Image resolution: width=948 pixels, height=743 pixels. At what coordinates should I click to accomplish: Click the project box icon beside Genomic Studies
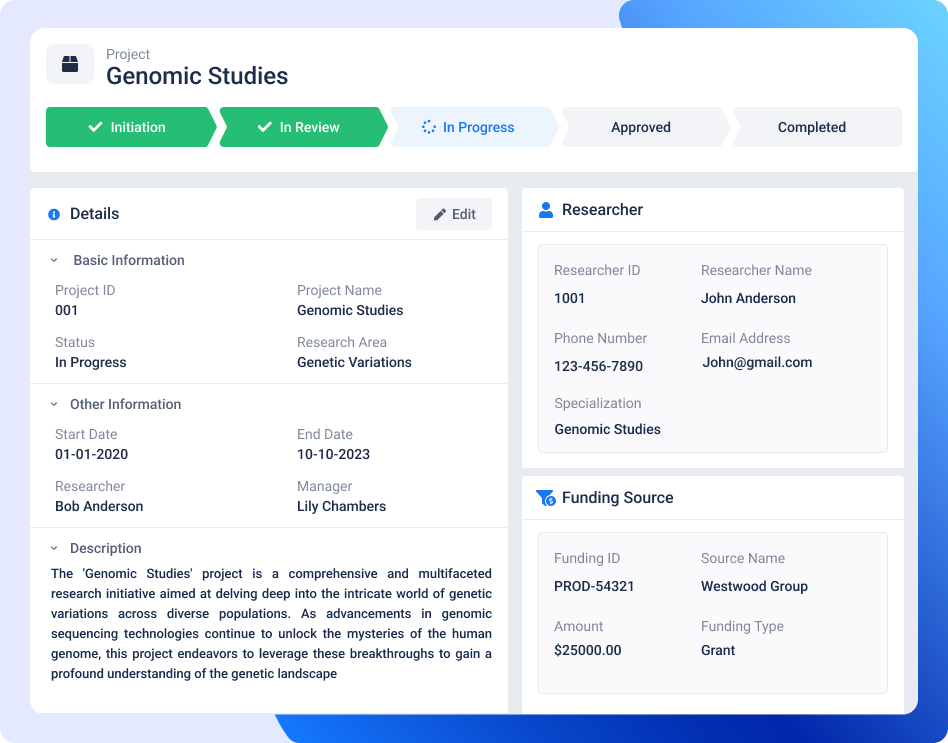click(70, 64)
